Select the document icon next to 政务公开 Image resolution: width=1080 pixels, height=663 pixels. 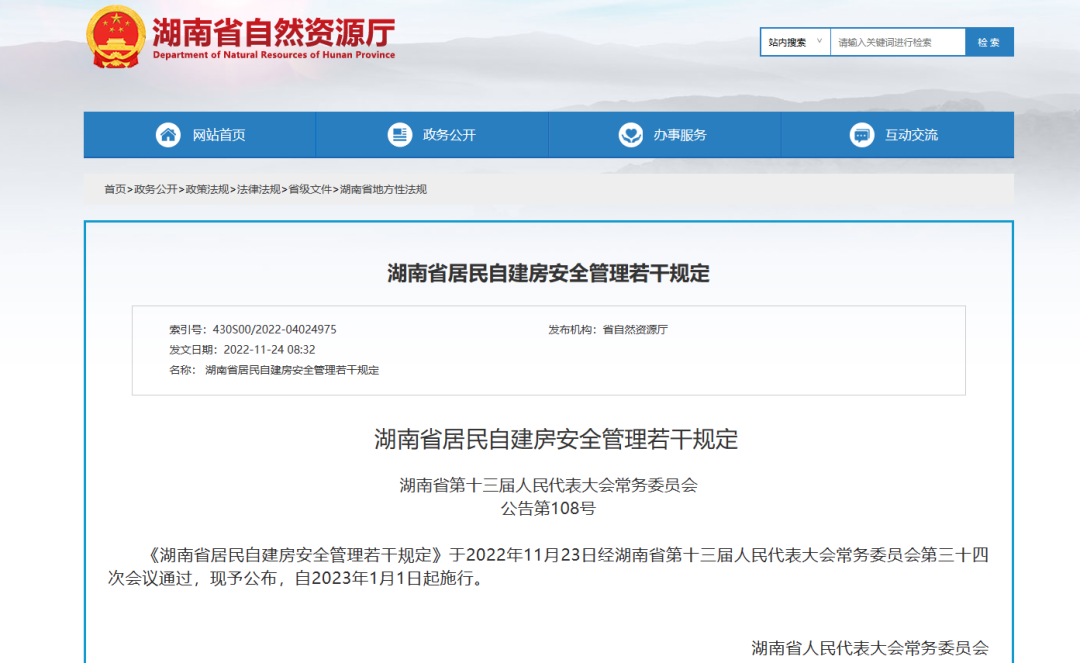(400, 135)
